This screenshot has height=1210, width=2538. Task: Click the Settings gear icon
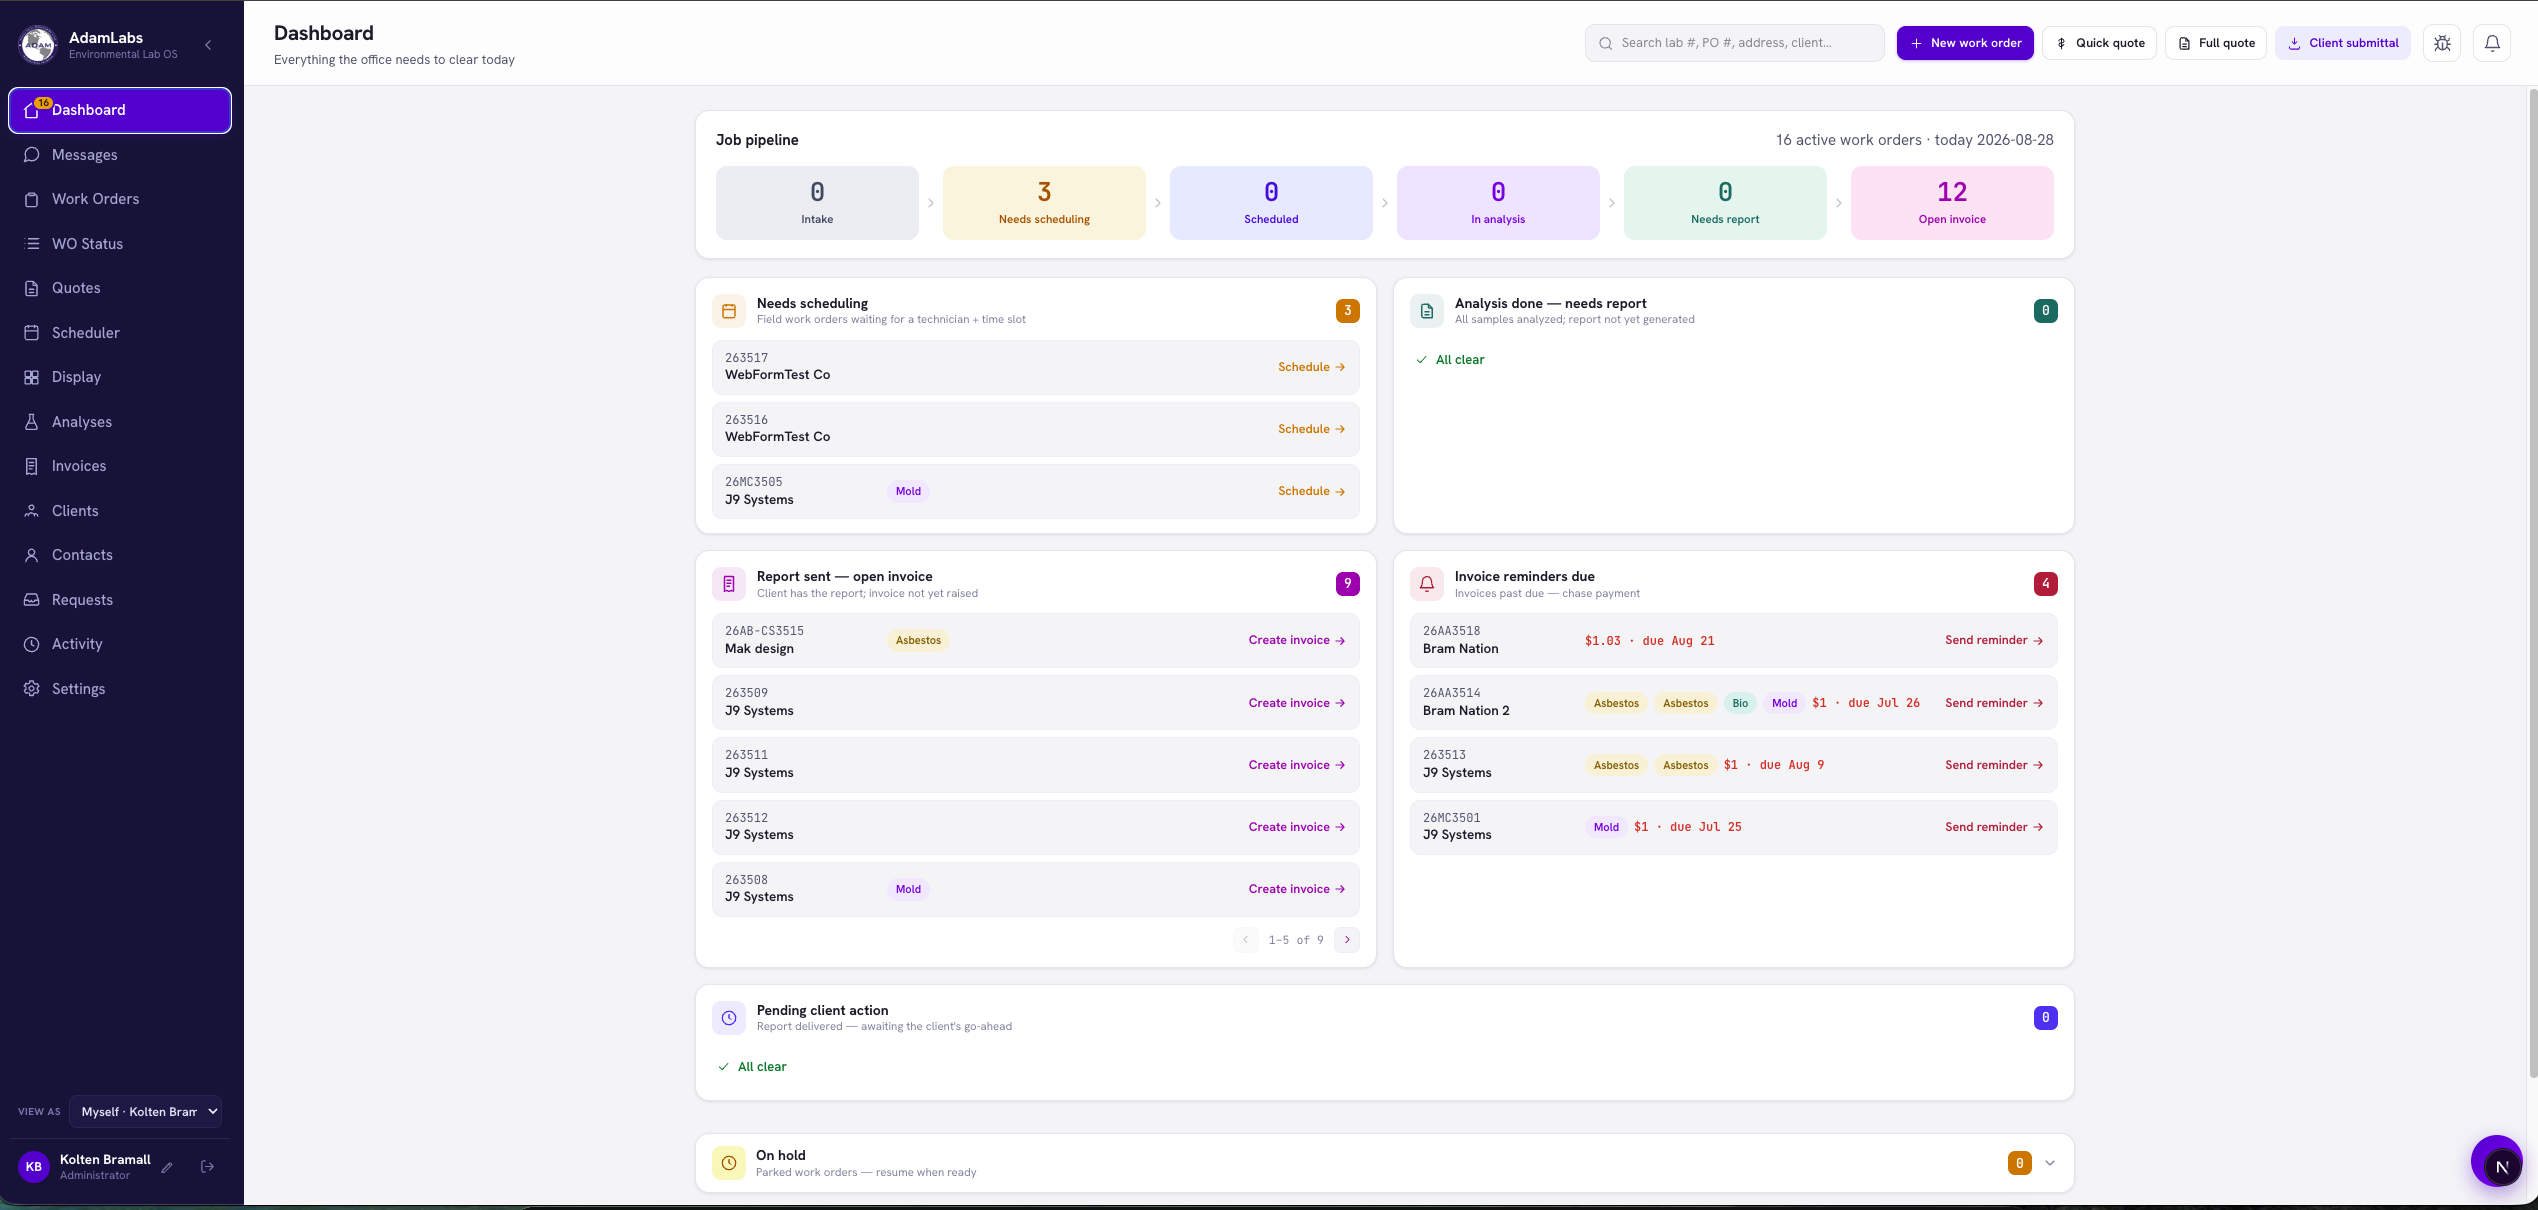coord(32,689)
